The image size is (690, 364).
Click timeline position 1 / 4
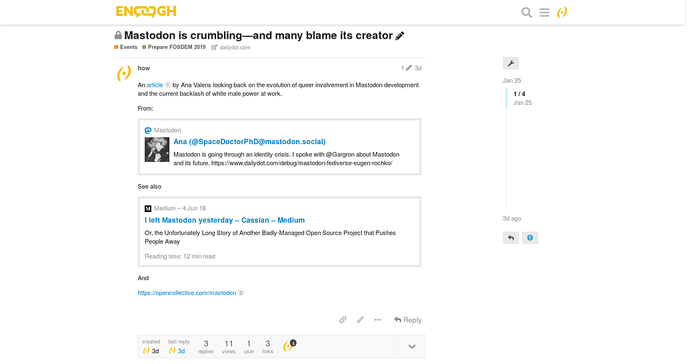519,94
